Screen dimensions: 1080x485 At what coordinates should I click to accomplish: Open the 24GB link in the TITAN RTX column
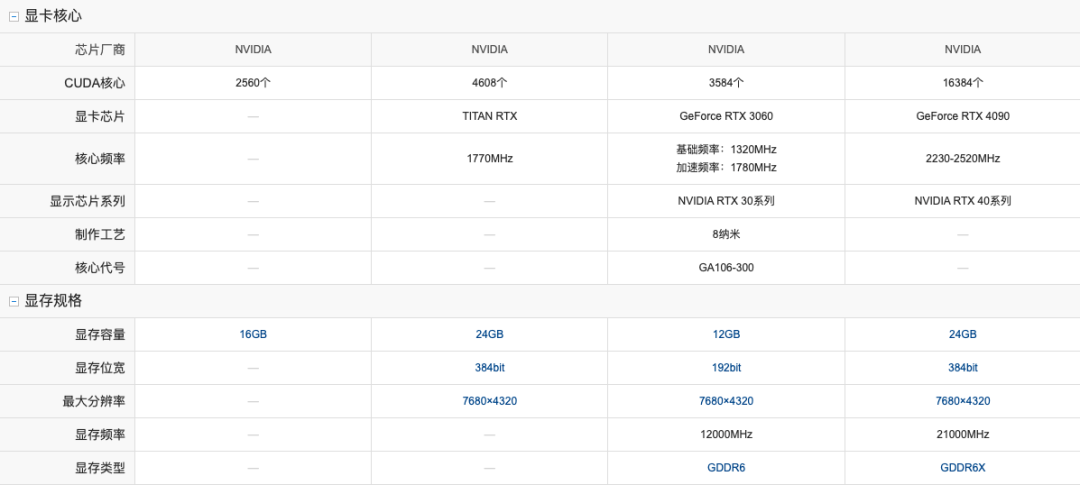point(490,335)
